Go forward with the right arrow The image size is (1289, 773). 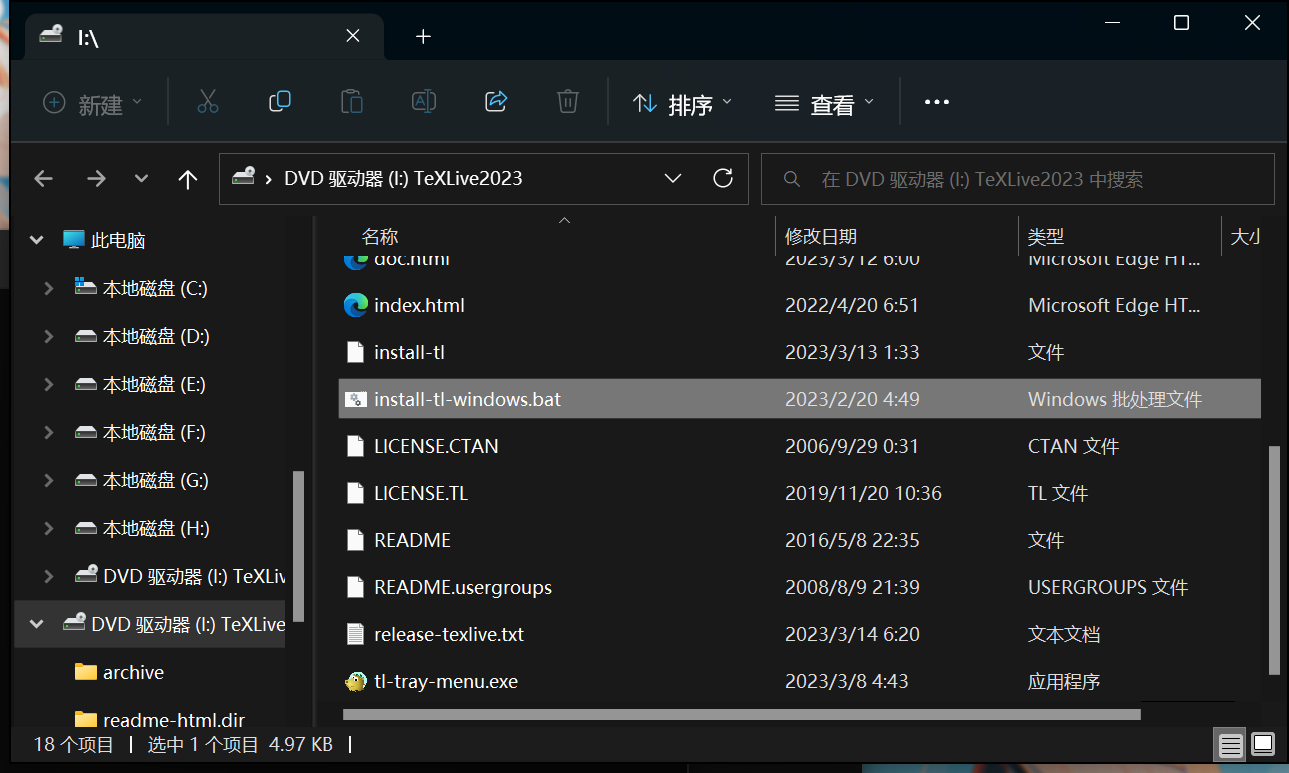96,179
